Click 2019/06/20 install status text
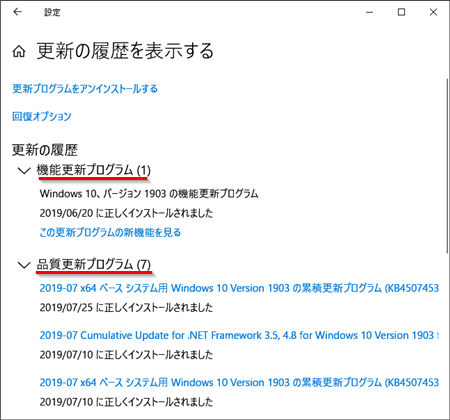Viewport: 450px width, 420px height. (126, 213)
